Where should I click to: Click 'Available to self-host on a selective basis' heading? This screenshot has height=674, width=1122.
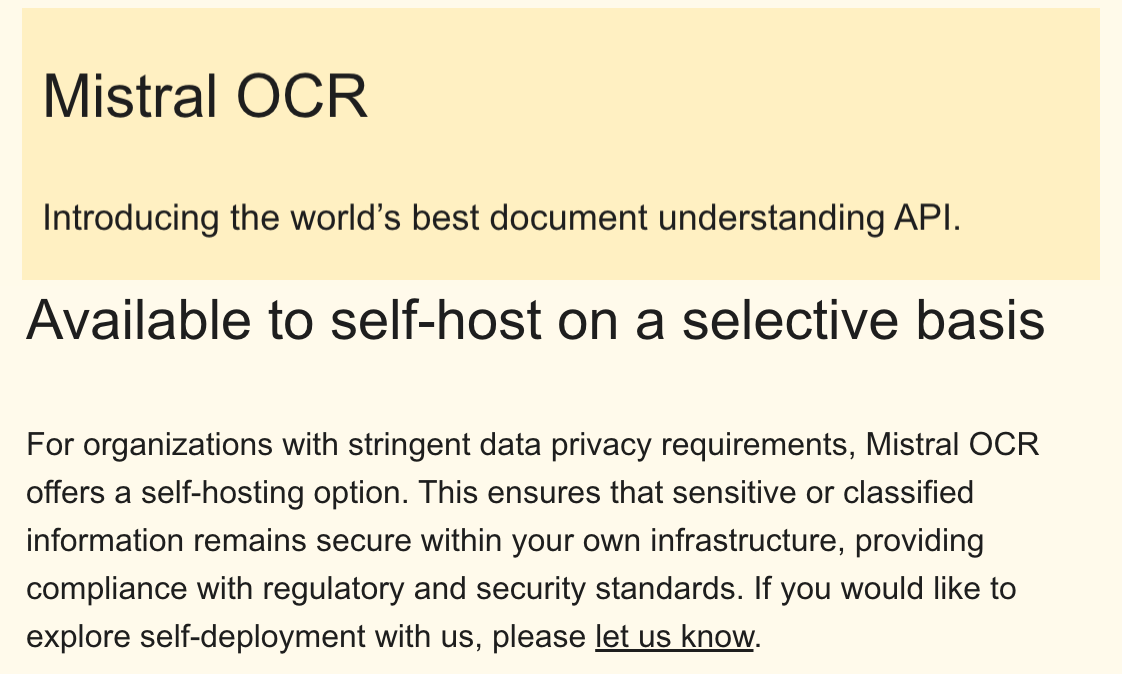[536, 321]
